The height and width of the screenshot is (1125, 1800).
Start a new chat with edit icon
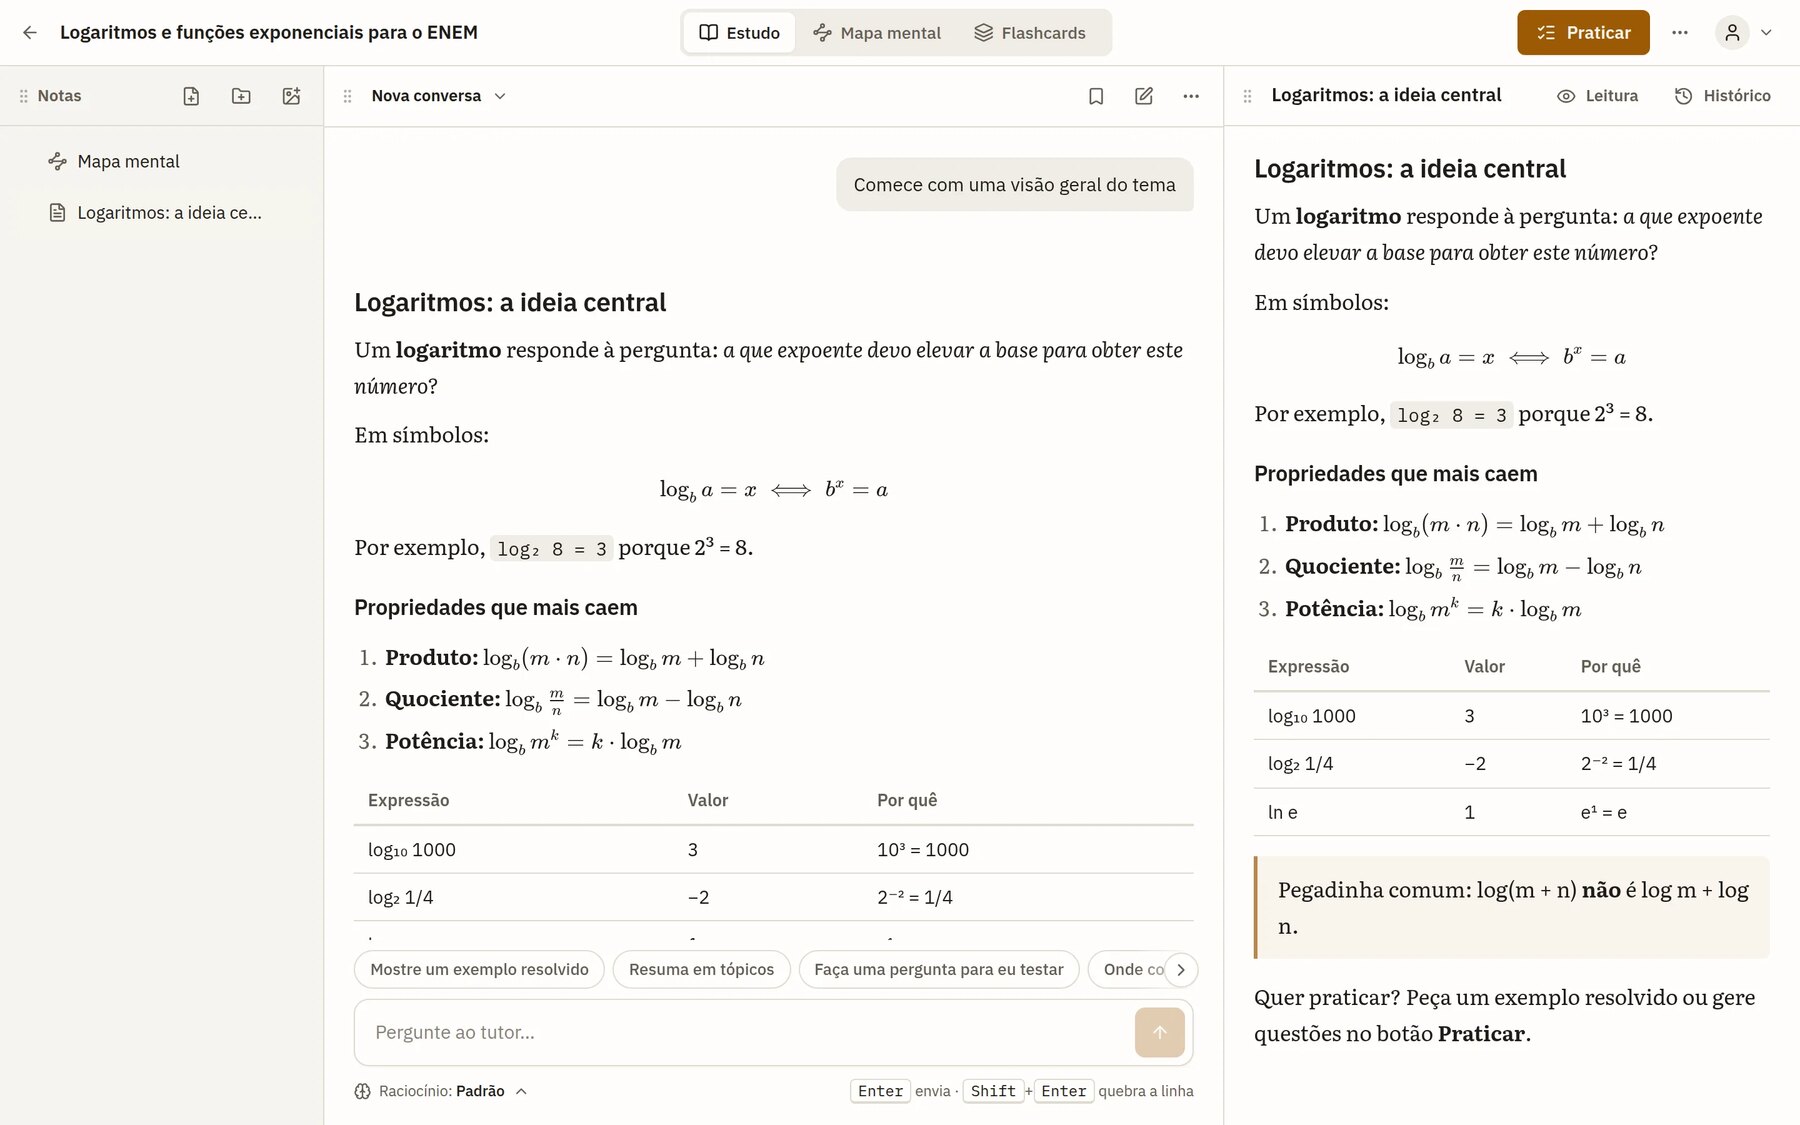tap(1144, 96)
